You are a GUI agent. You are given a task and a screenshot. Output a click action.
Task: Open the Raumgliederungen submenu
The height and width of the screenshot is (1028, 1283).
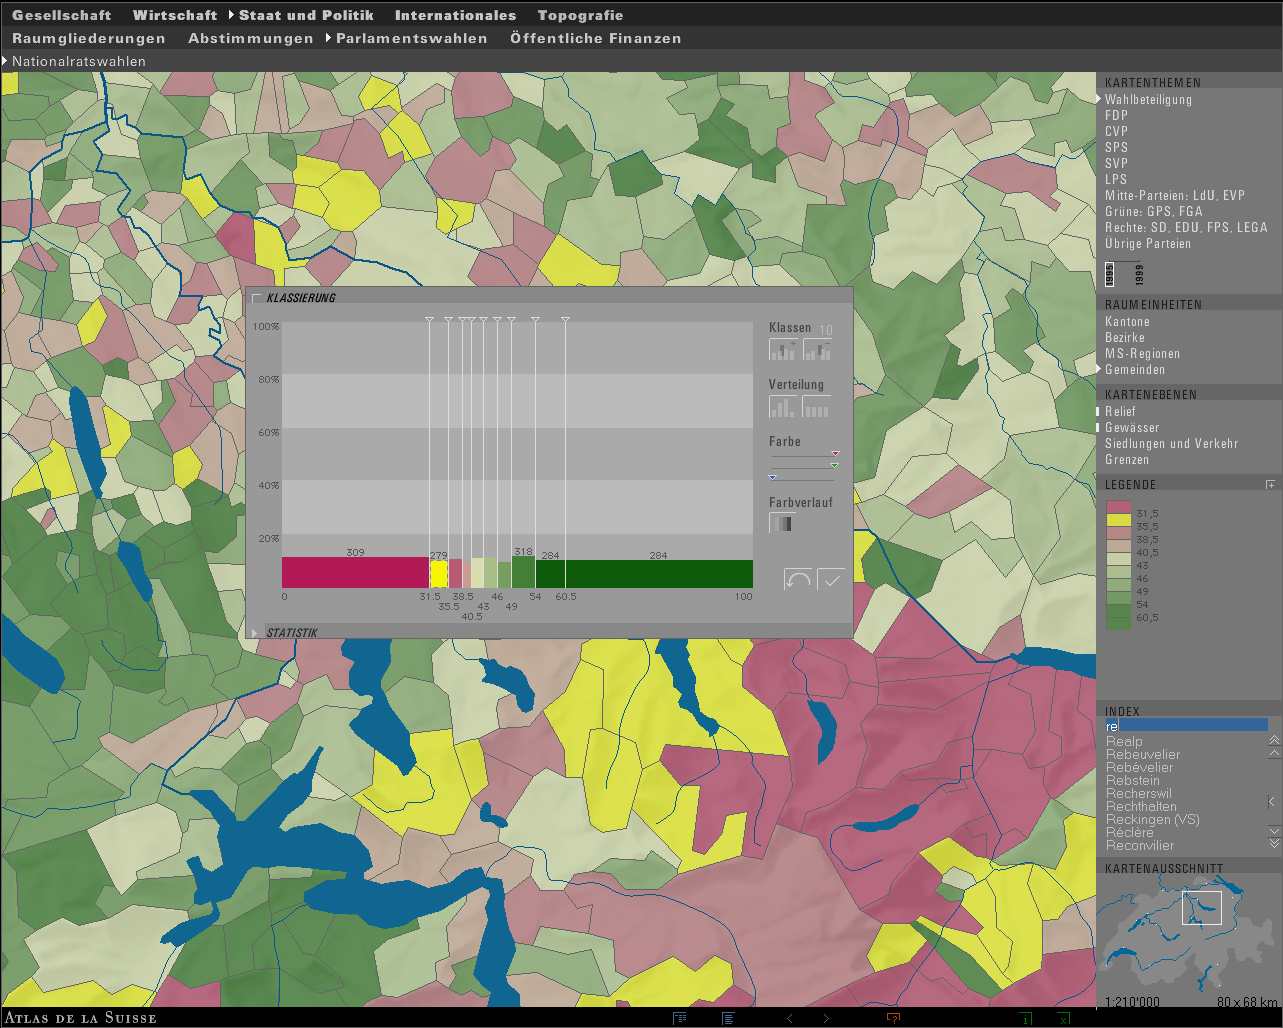click(89, 39)
